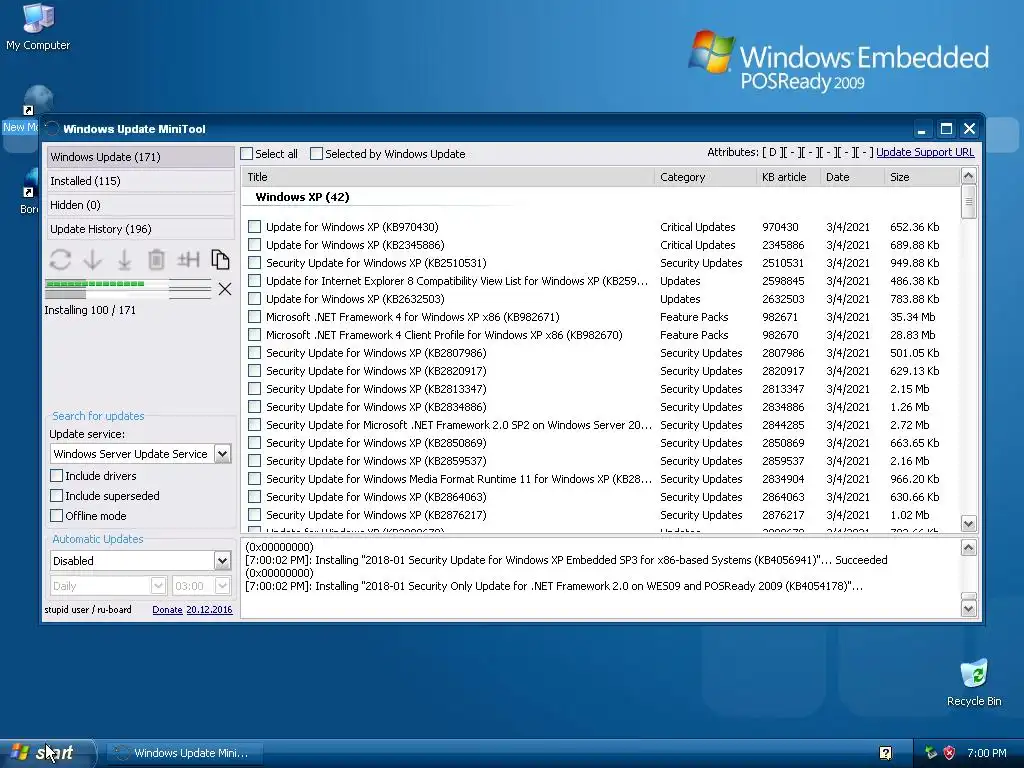Click log pane scrollbar up arrow
The width and height of the screenshot is (1024, 768).
968,547
